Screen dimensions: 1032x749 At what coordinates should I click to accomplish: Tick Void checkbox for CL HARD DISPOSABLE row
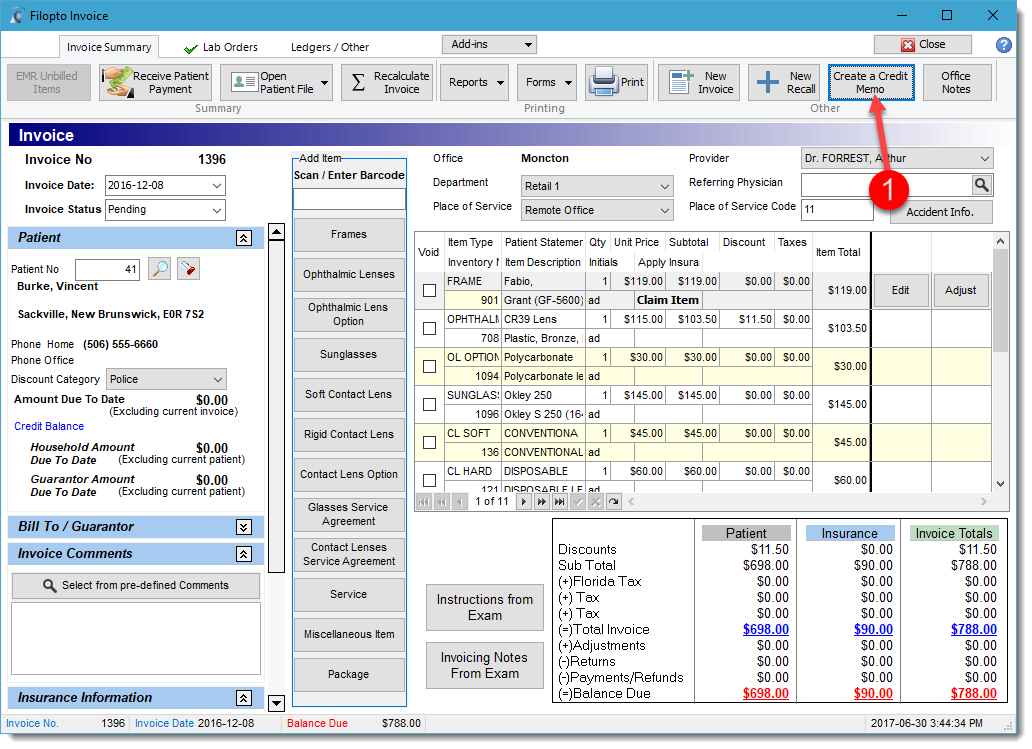429,480
